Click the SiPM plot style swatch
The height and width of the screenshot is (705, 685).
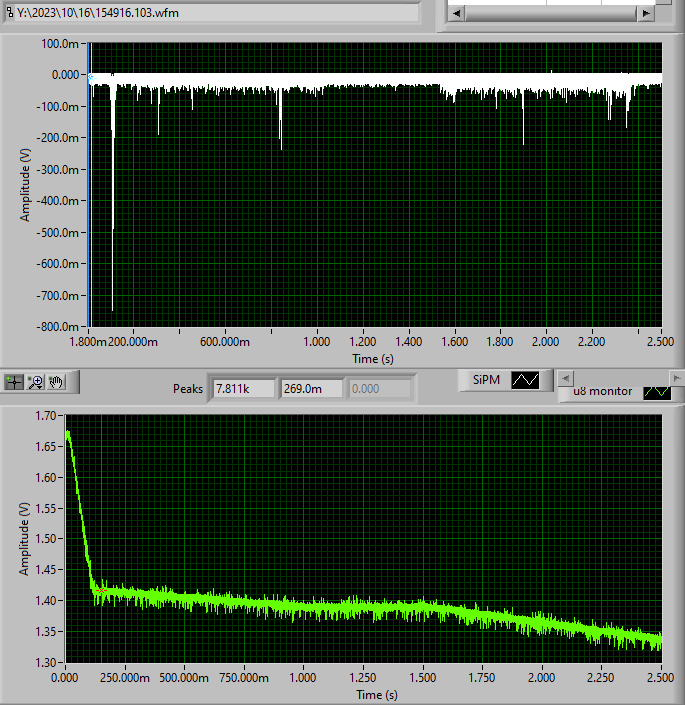pyautogui.click(x=525, y=380)
